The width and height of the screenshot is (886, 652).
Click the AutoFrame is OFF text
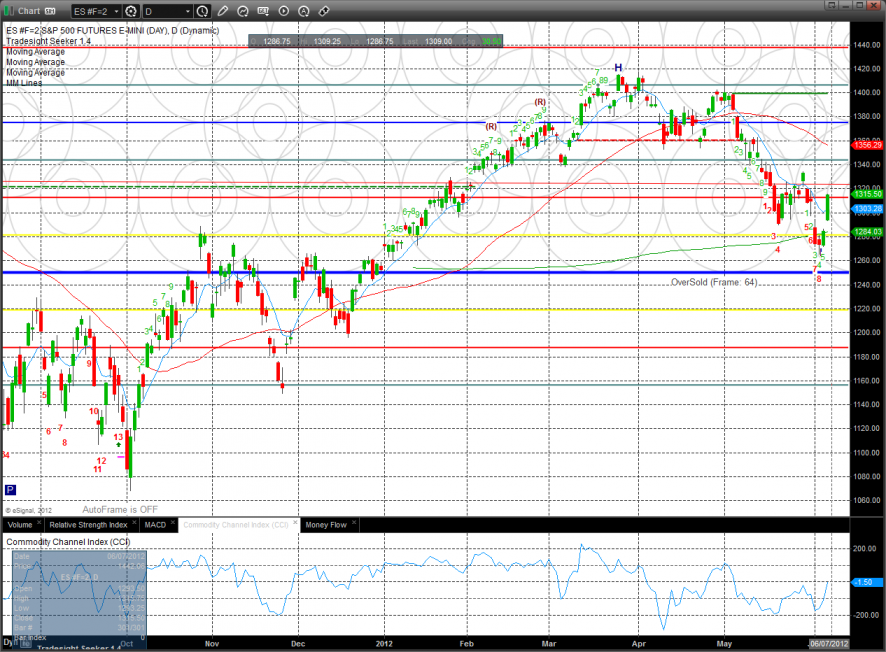(x=120, y=510)
